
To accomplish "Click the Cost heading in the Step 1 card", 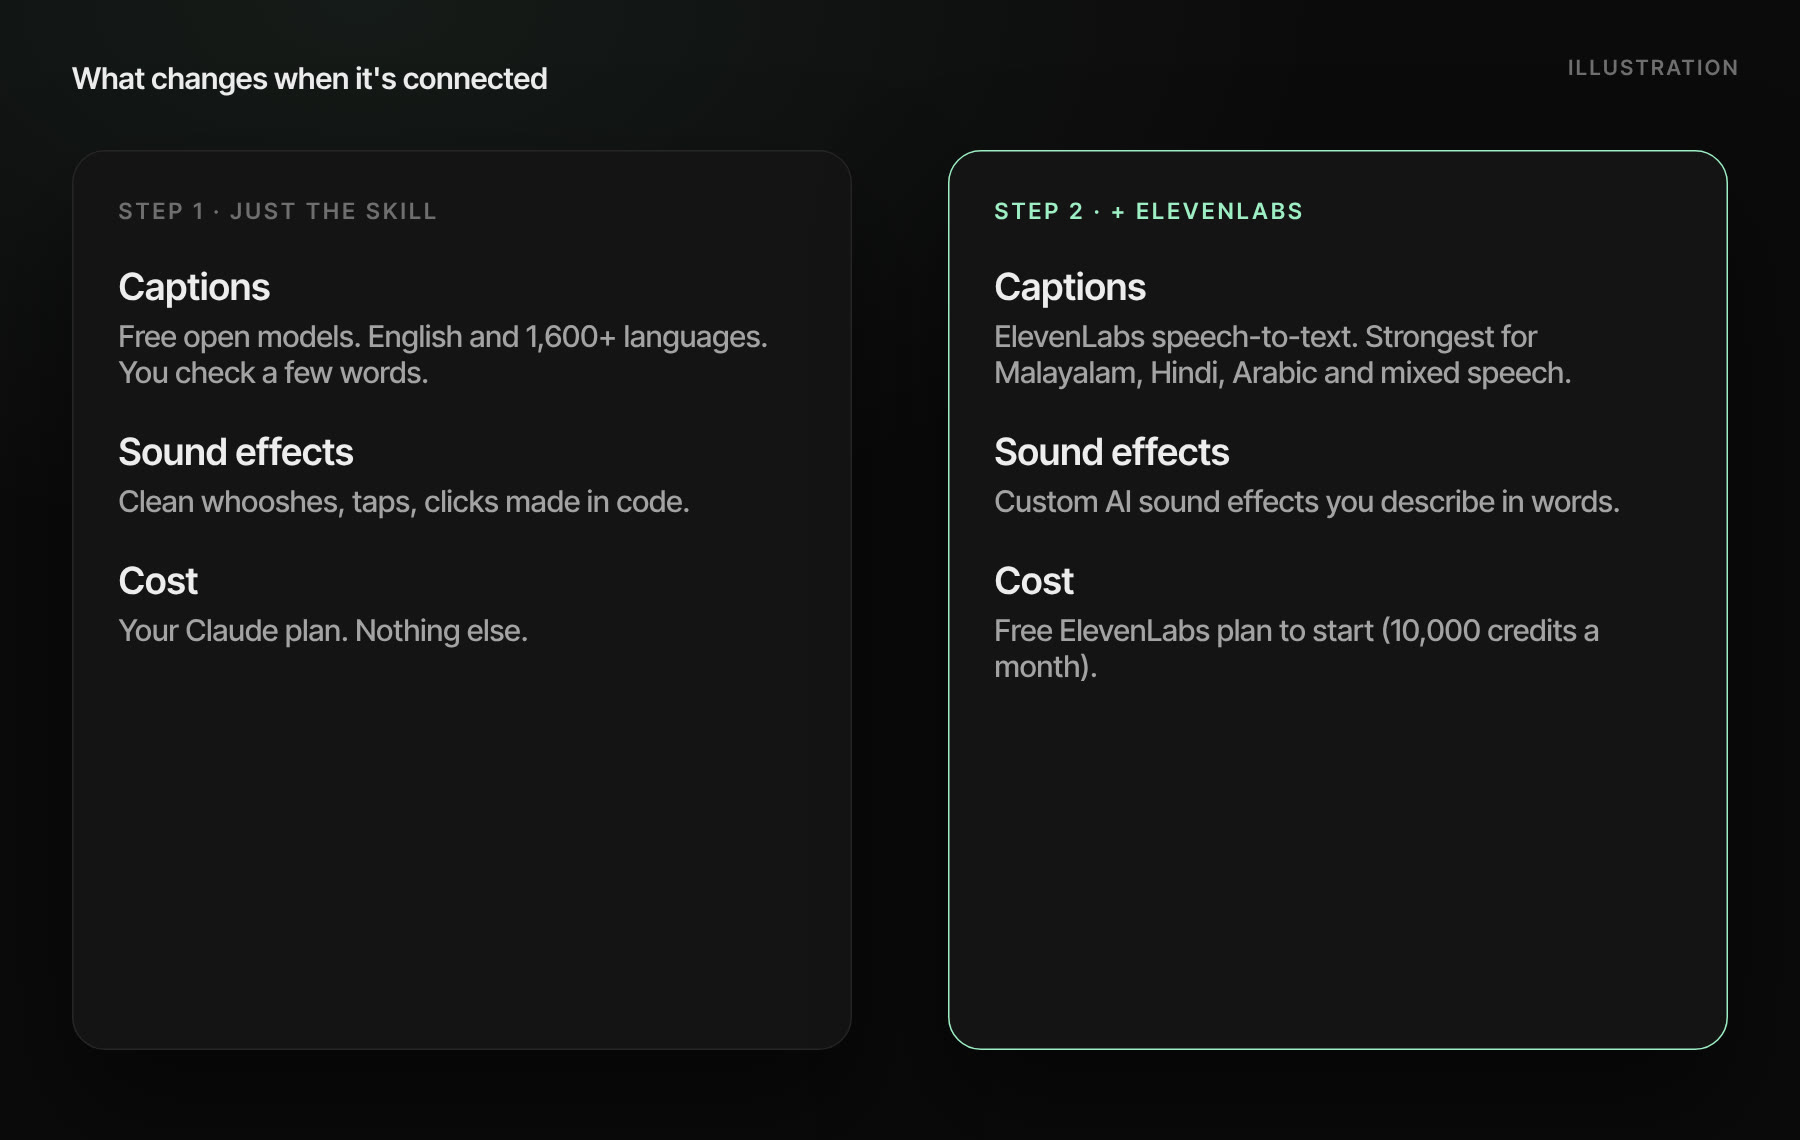I will pos(158,581).
